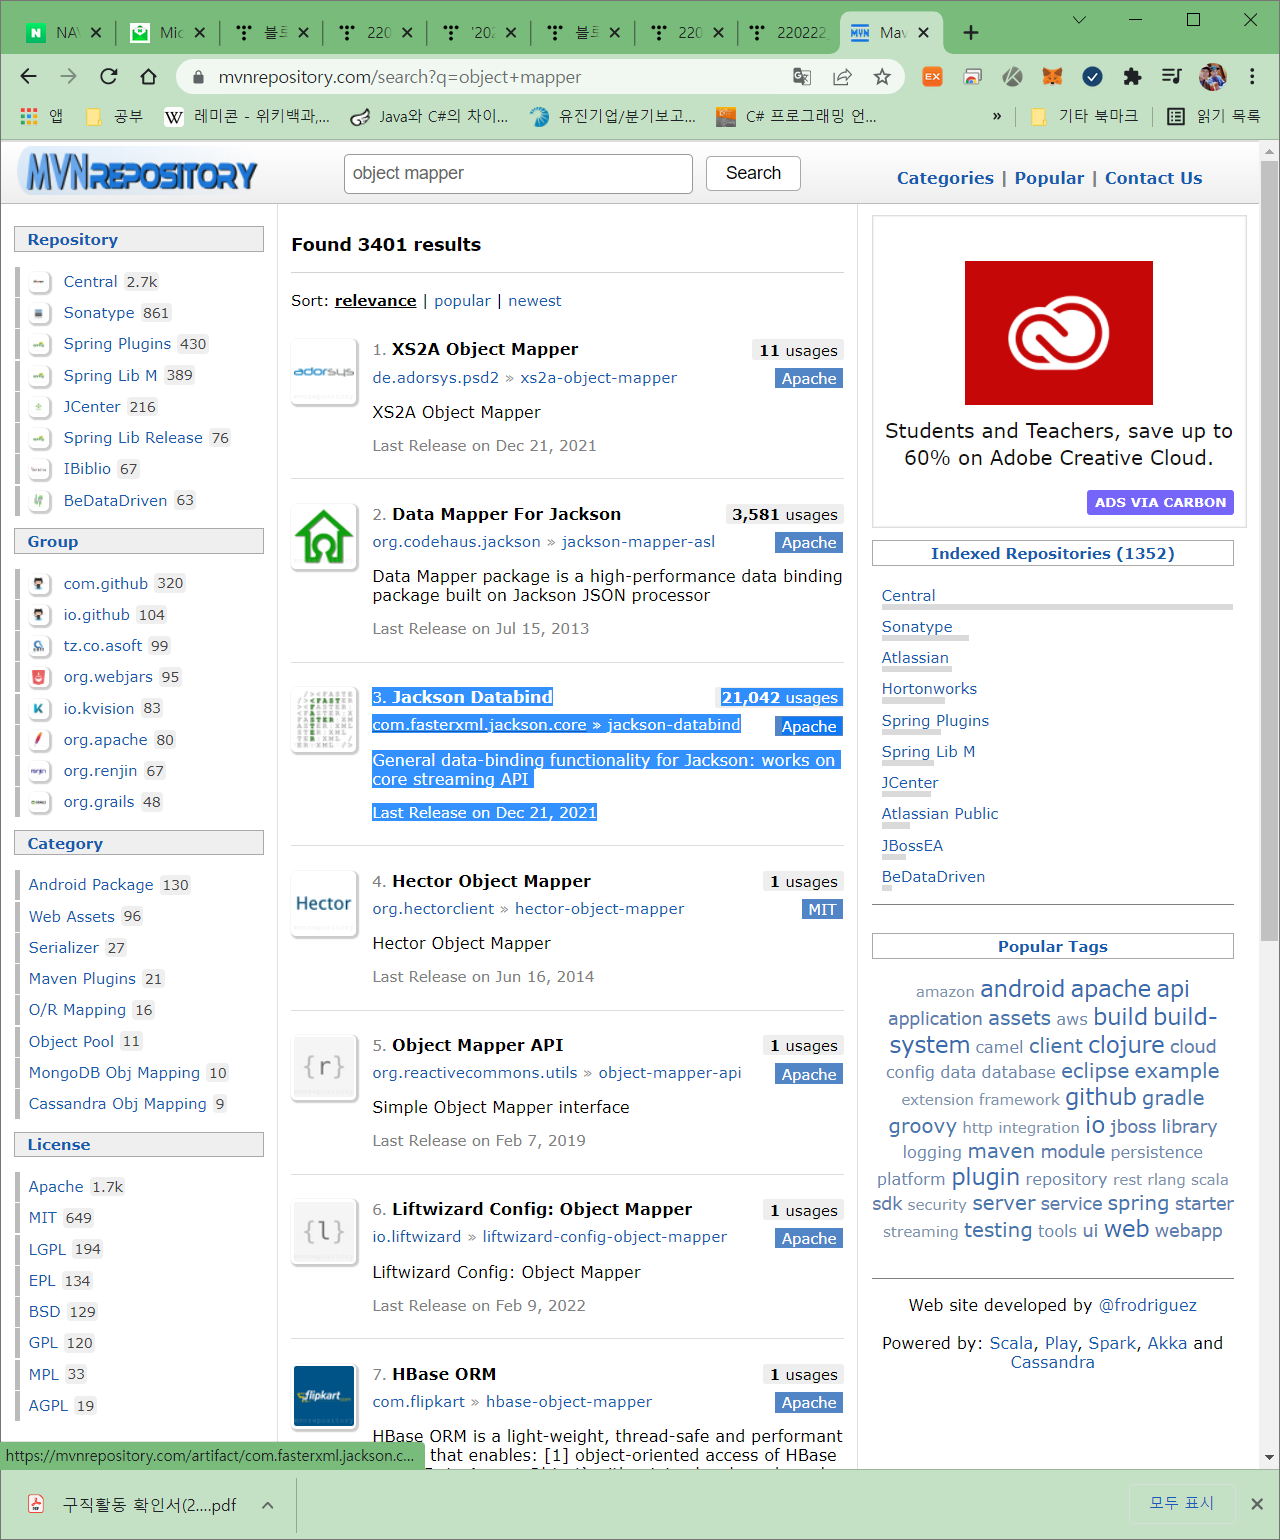Open the reading list icon
Image resolution: width=1280 pixels, height=1540 pixels.
(1176, 116)
